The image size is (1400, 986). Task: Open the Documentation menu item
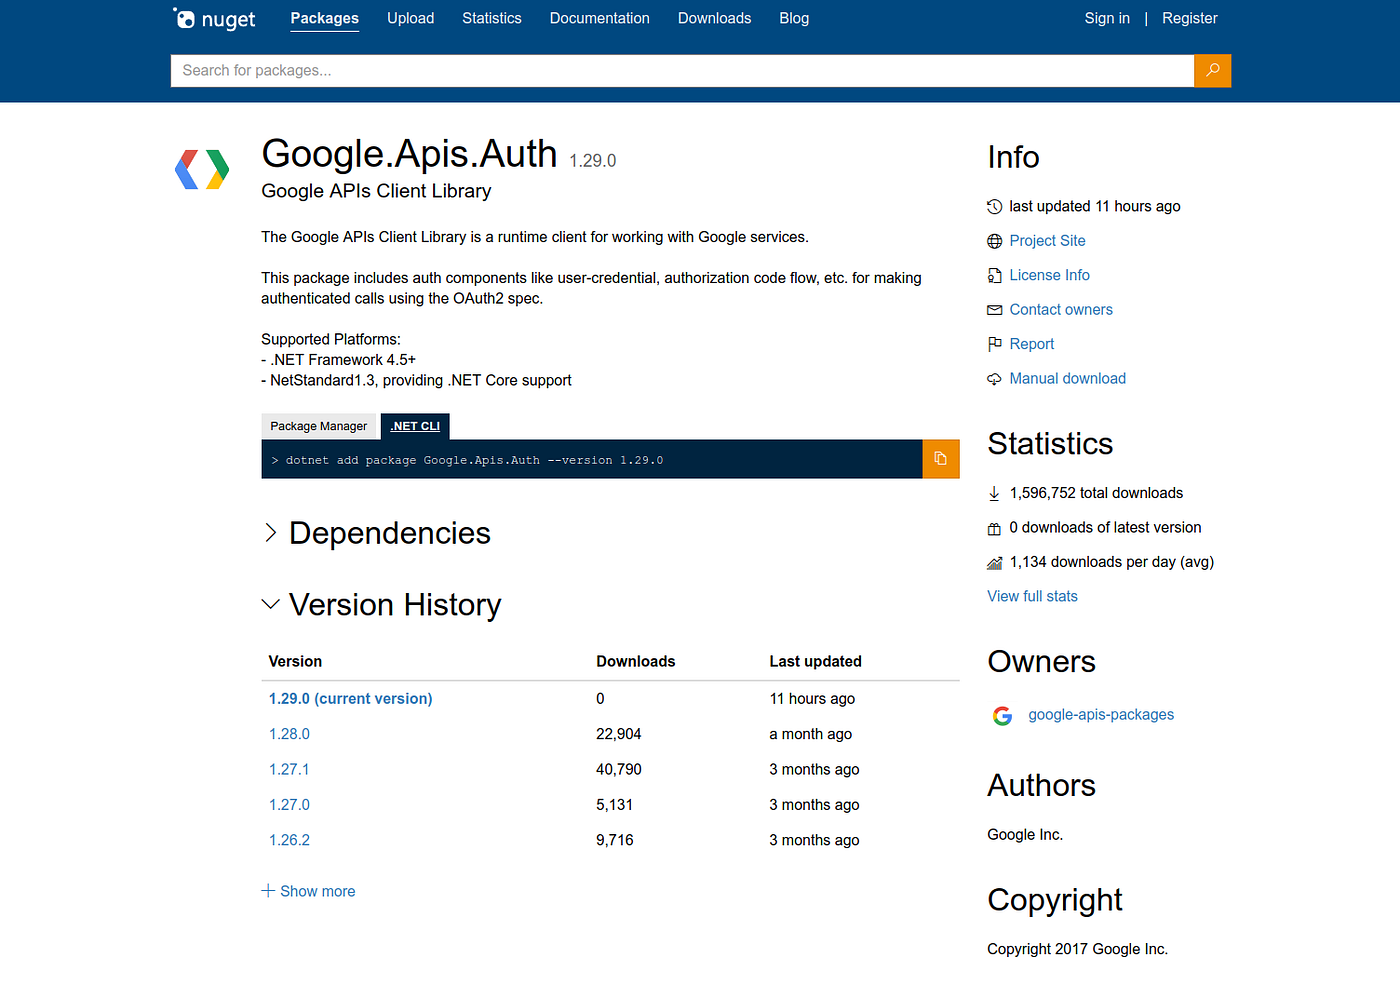point(599,18)
